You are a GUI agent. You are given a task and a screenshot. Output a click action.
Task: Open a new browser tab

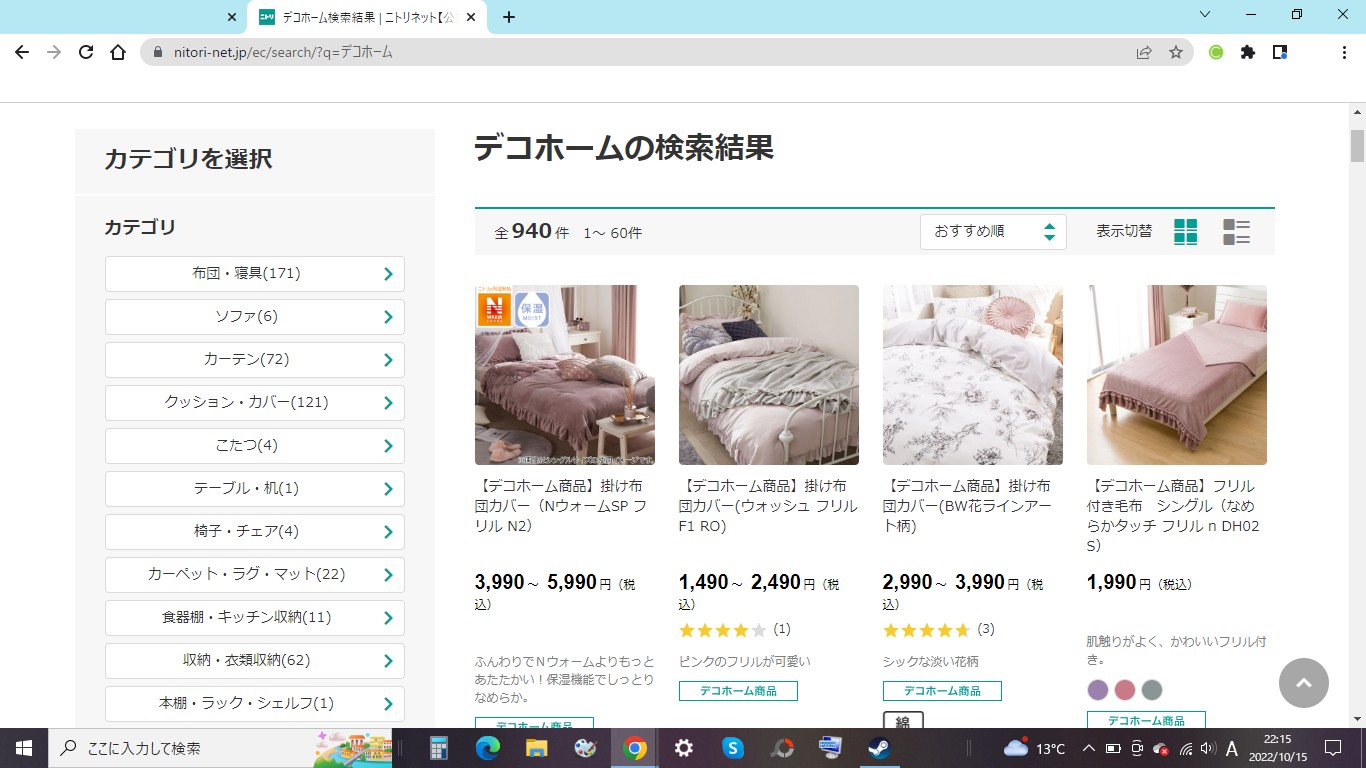tap(509, 17)
